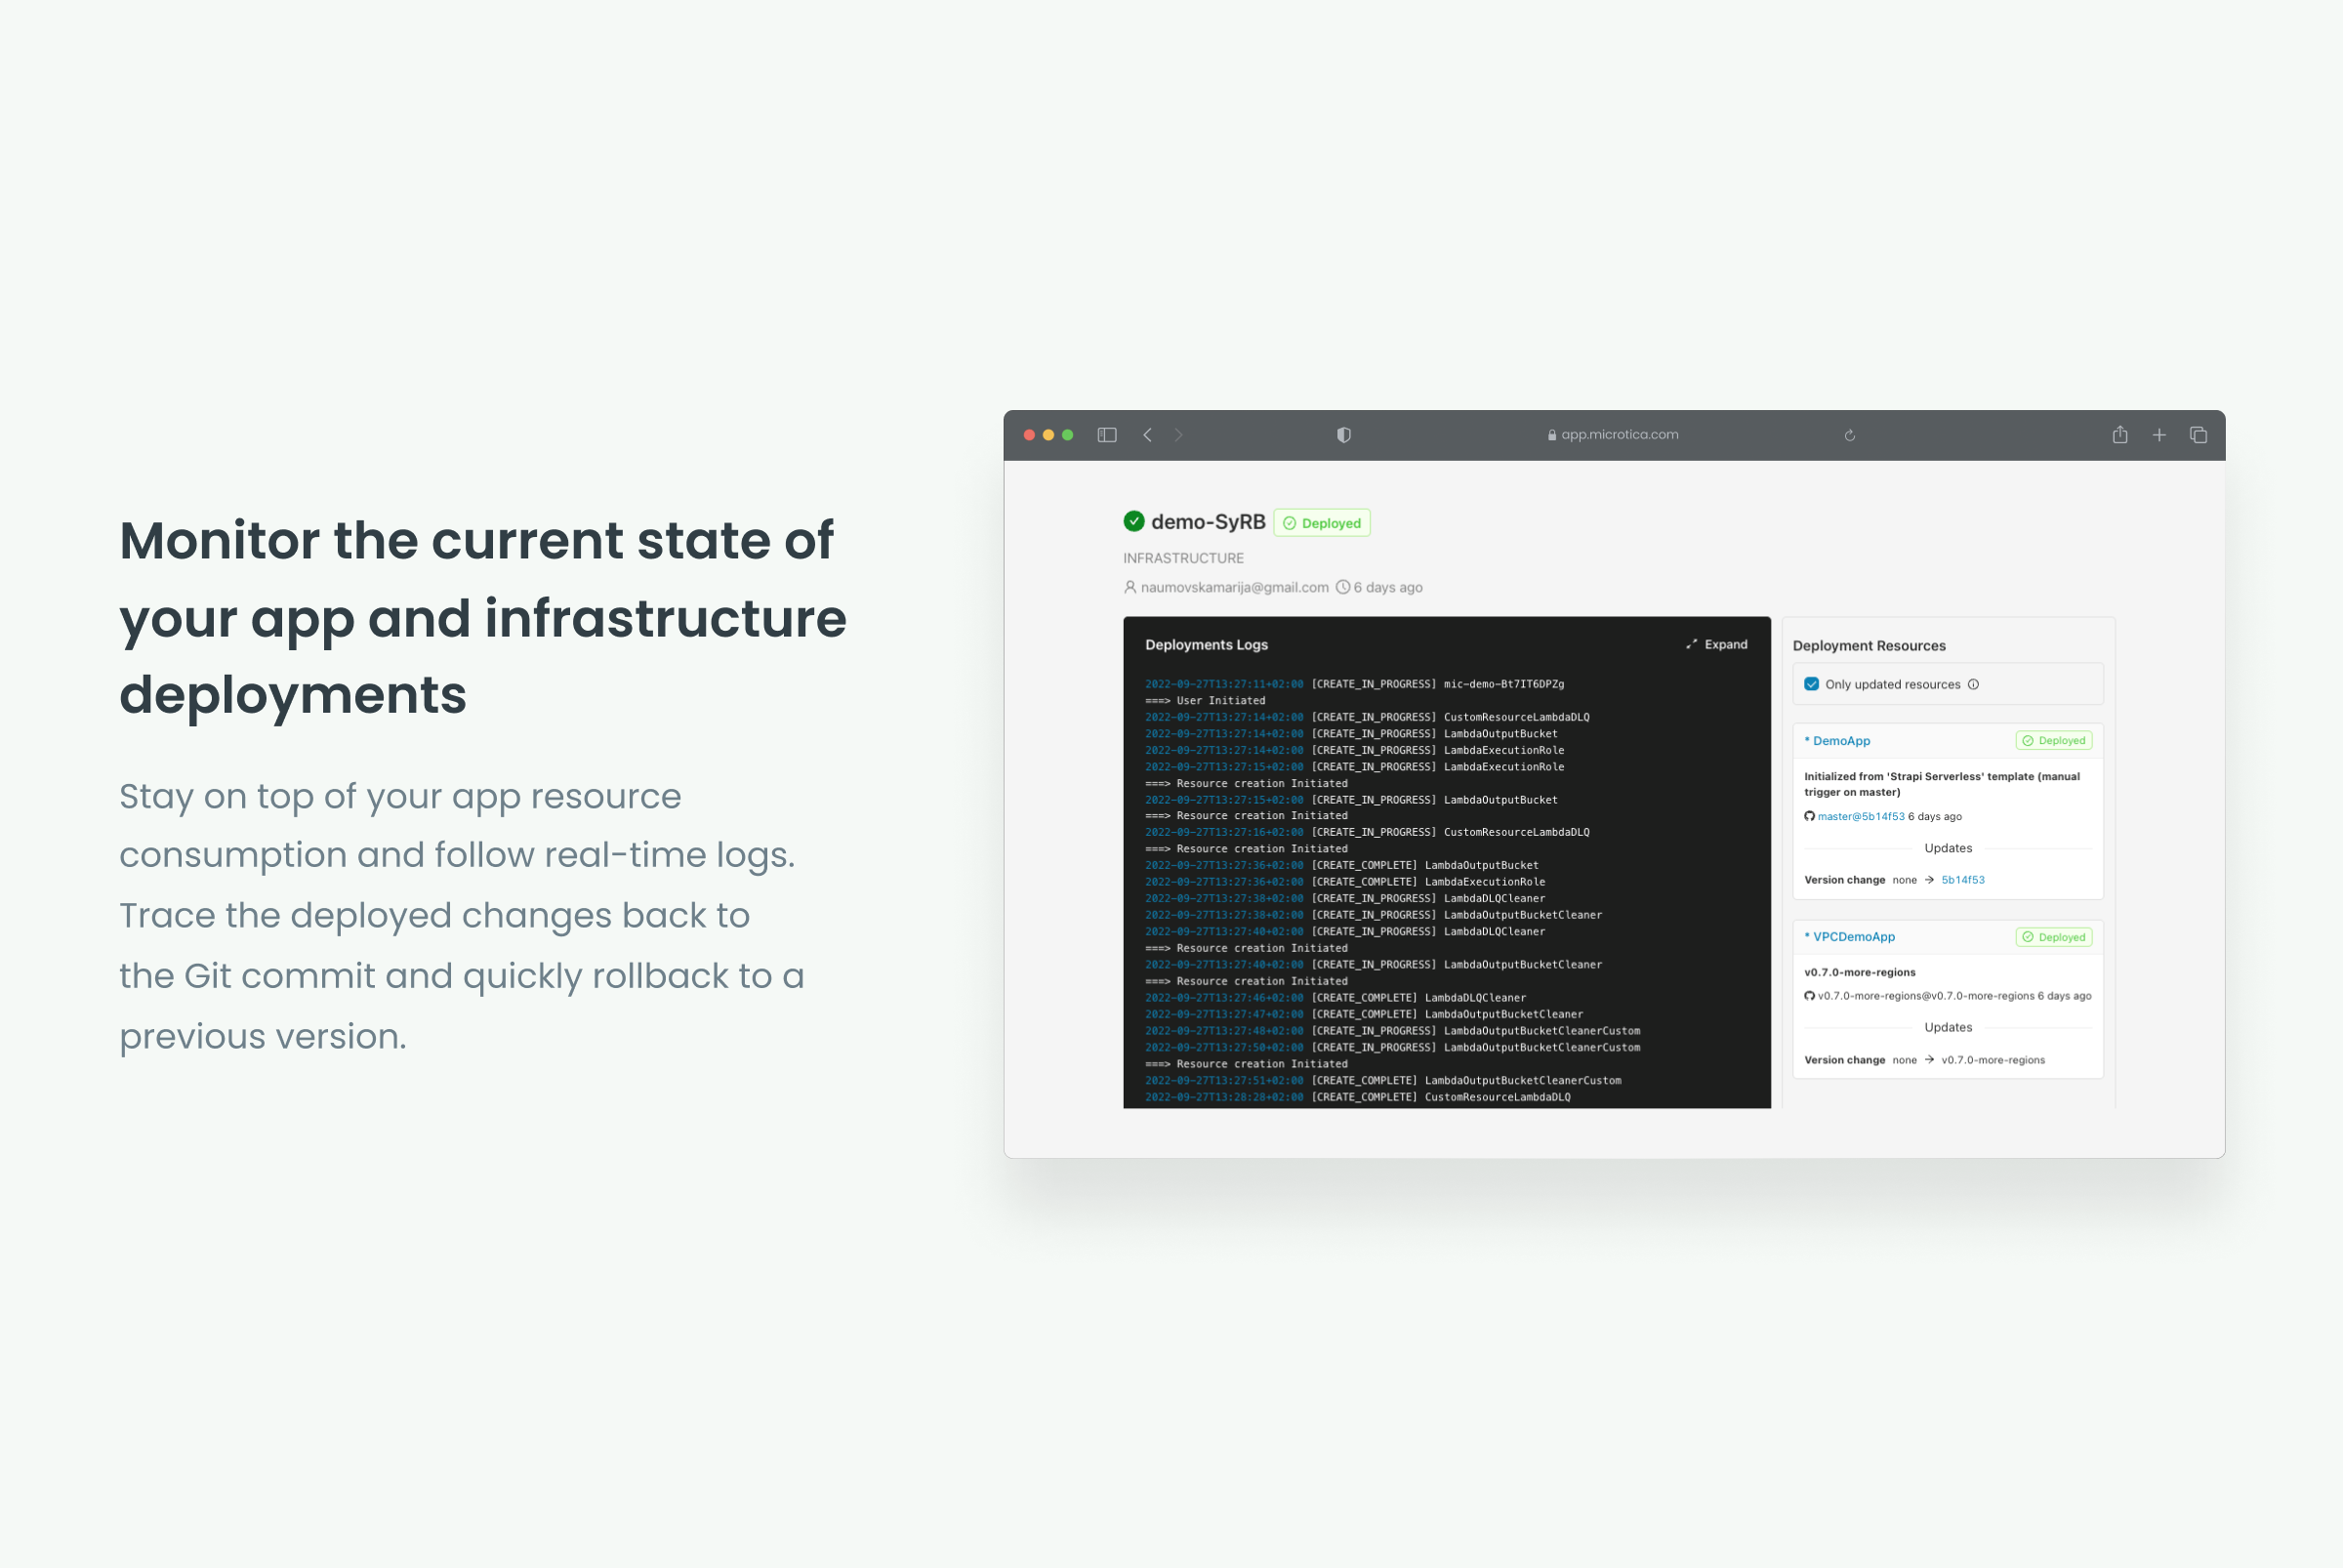This screenshot has height=1568, width=2343.
Task: Show the tab overview icon
Action: coord(2197,435)
